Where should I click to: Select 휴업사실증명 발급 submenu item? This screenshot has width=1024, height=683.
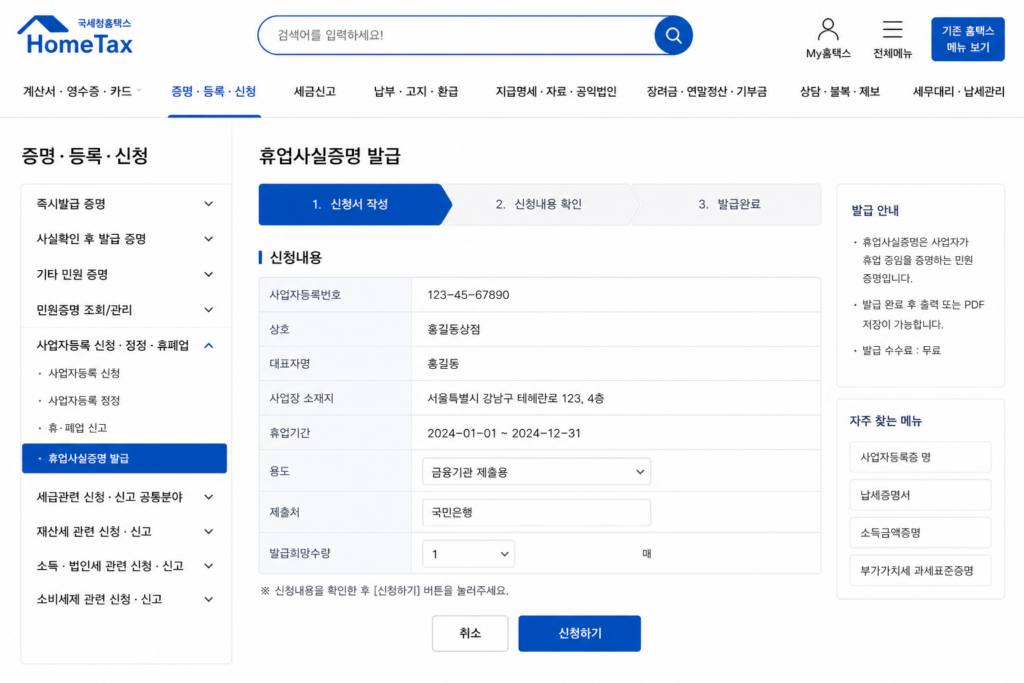click(124, 458)
